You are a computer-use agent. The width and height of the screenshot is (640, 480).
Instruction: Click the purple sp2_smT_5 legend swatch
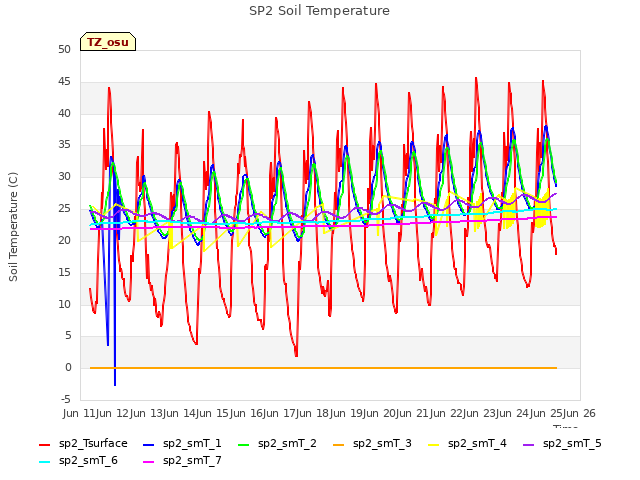[x=529, y=444]
